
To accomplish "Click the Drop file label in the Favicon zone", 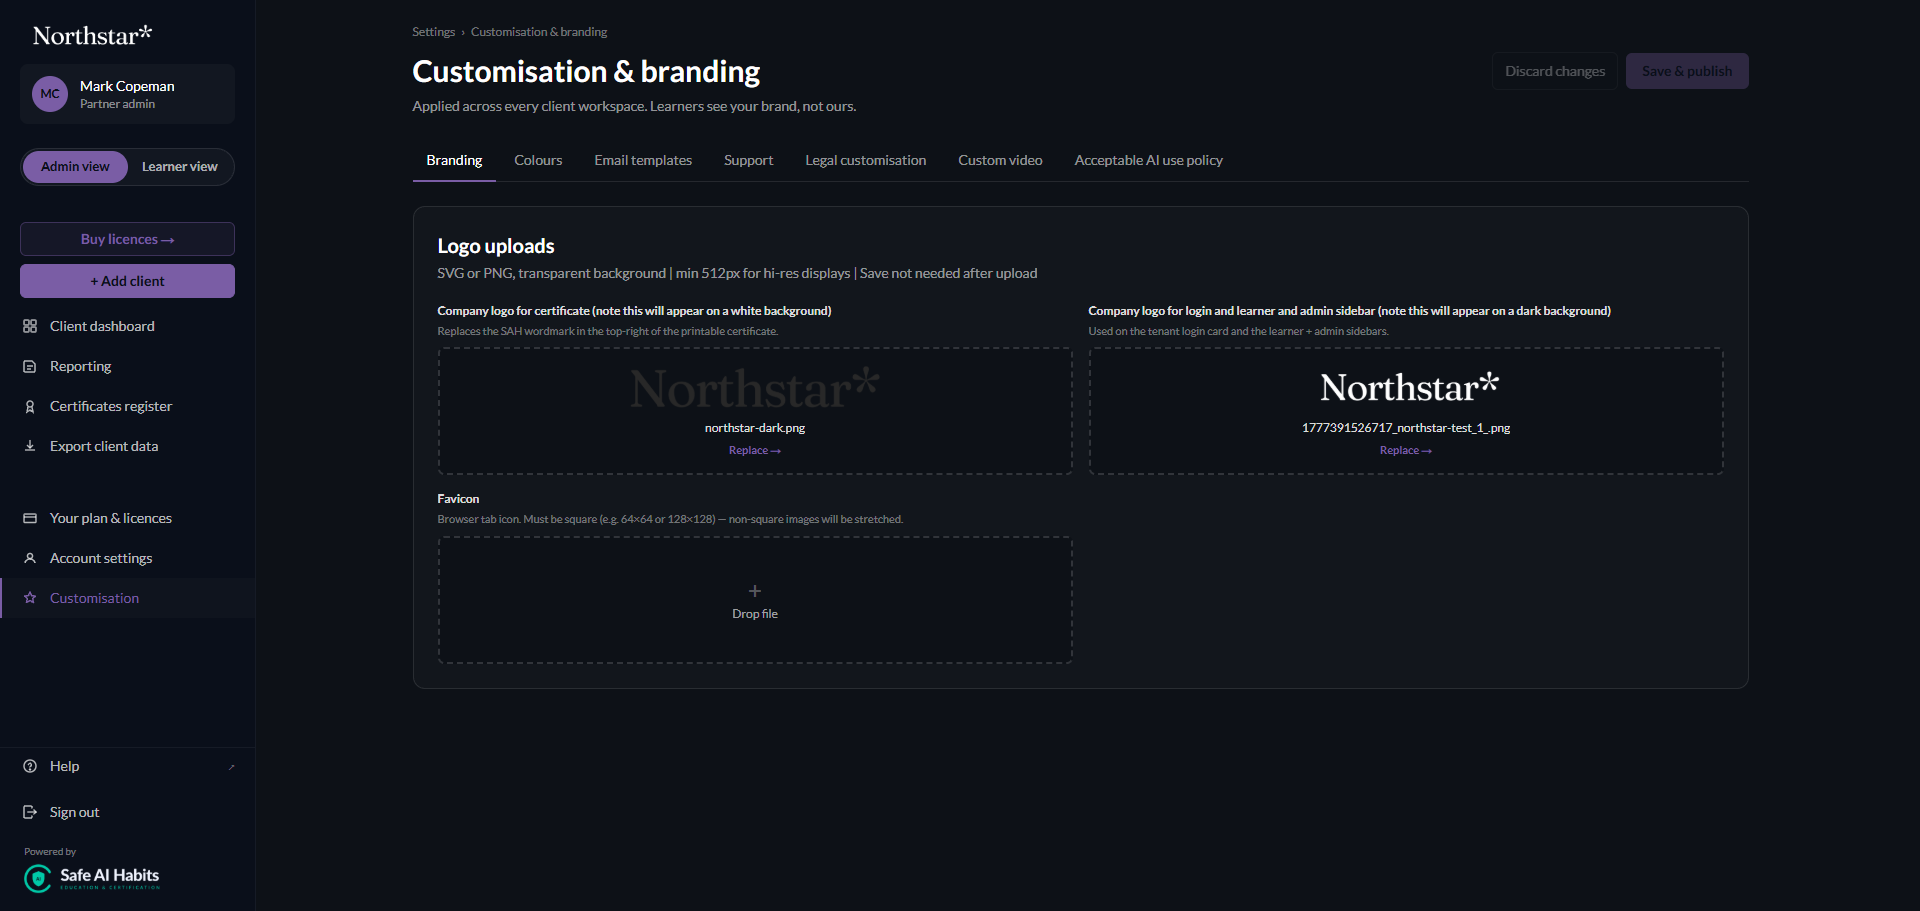I will coord(755,614).
